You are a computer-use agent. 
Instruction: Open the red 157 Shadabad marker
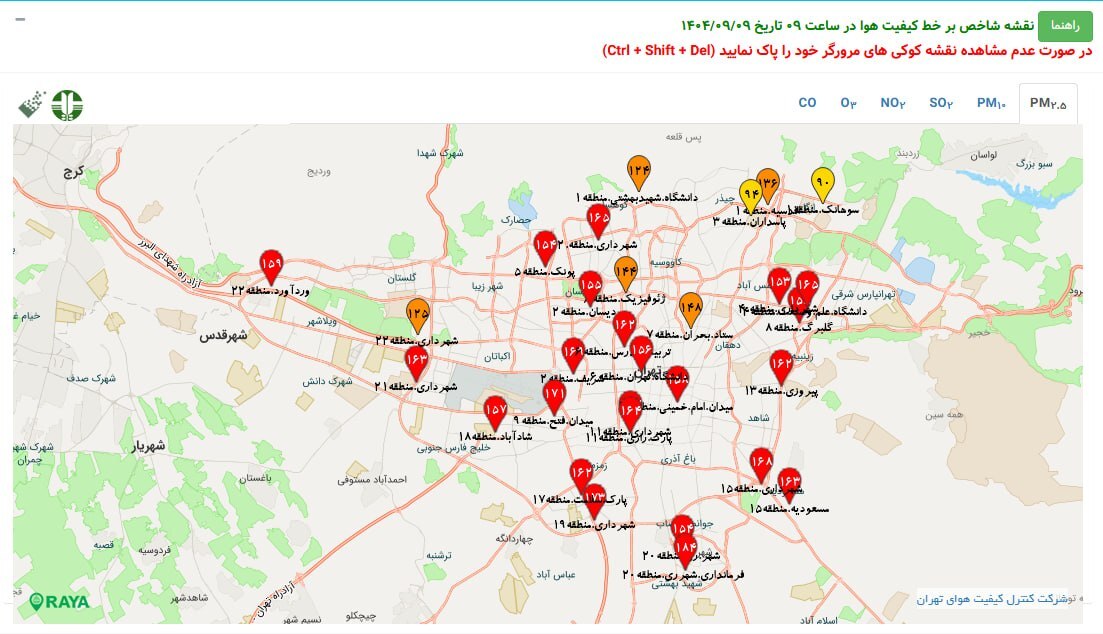[x=495, y=410]
